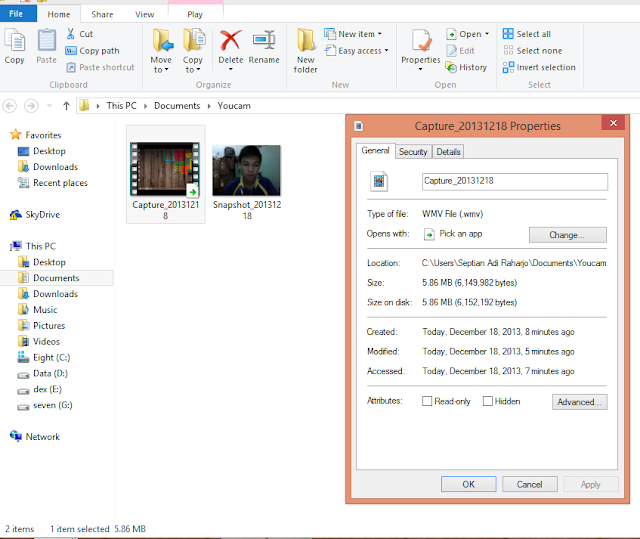Viewport: 640px width, 539px height.
Task: Click Select none in the ribbon
Action: click(x=533, y=51)
